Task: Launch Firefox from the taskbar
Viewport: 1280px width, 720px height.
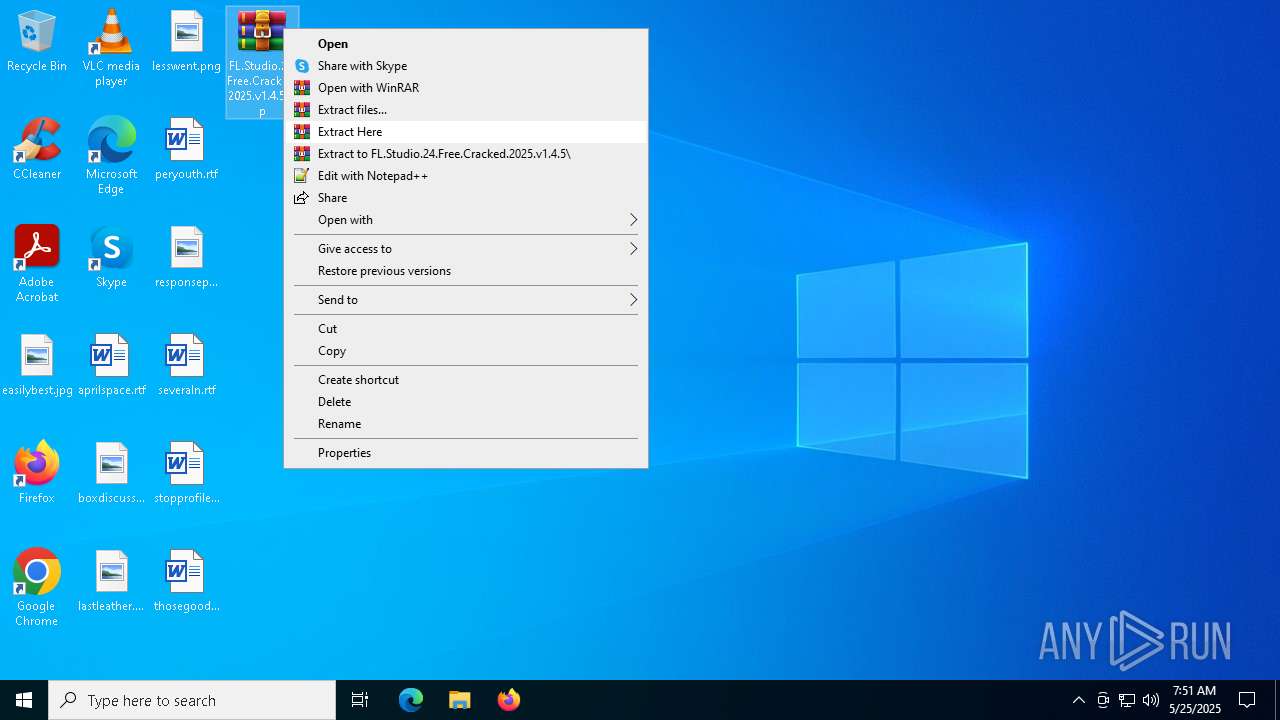Action: point(508,700)
